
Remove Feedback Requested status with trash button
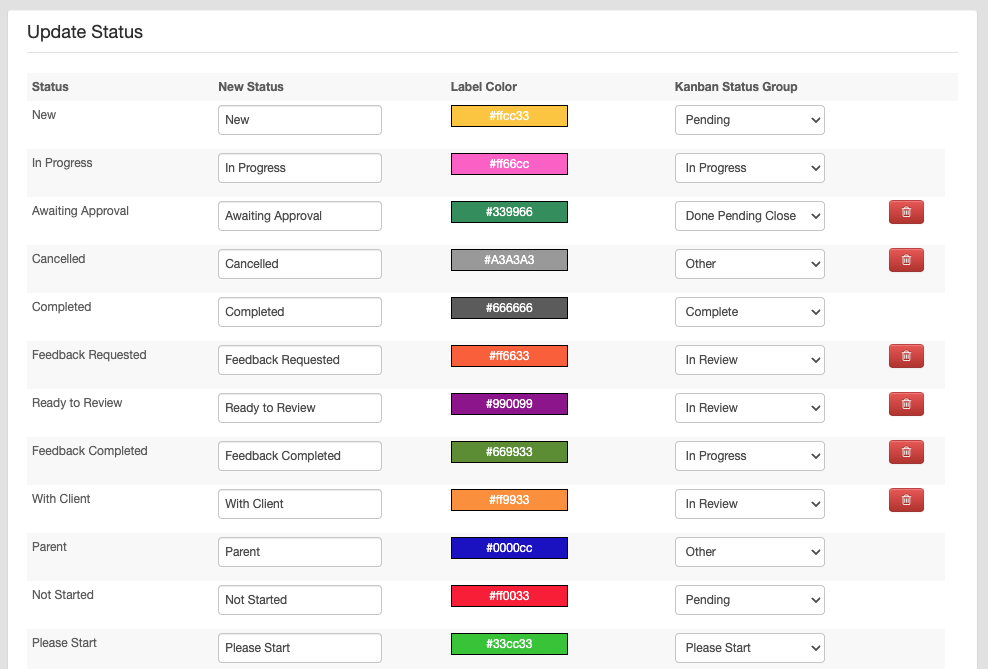(906, 356)
